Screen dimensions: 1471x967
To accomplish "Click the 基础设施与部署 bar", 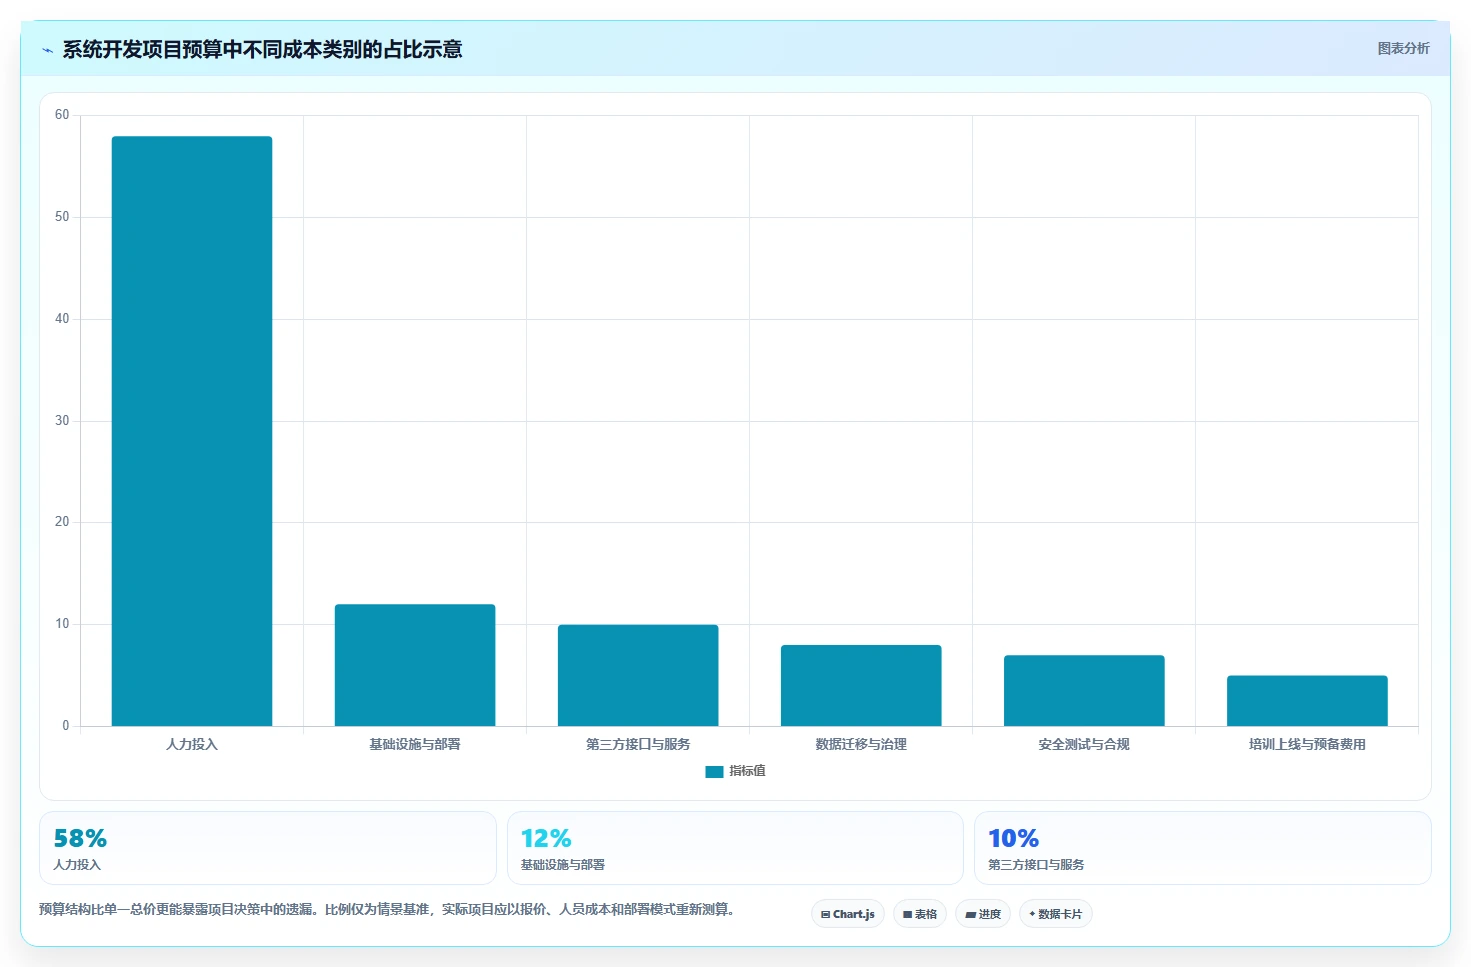I will [x=415, y=665].
